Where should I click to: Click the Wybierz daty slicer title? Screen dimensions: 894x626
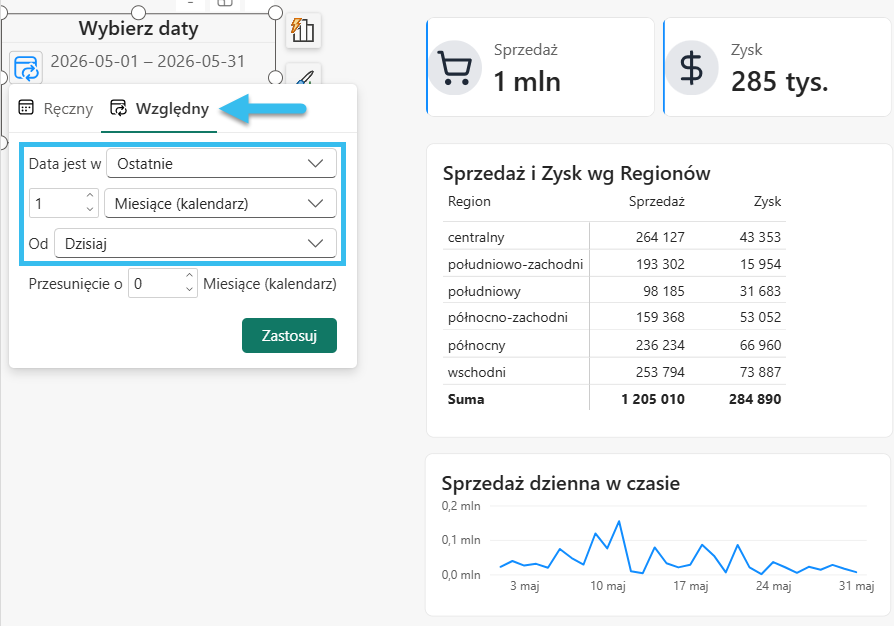(139, 29)
